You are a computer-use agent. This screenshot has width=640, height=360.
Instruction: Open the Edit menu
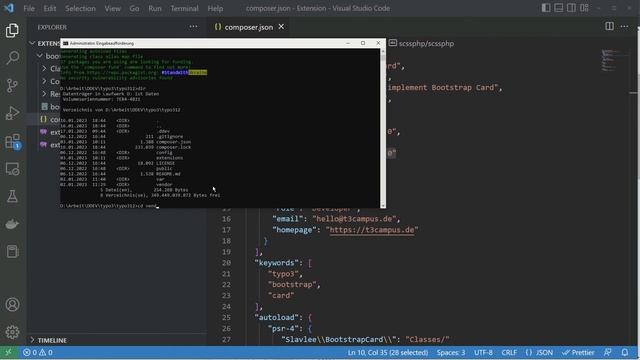(50, 8)
